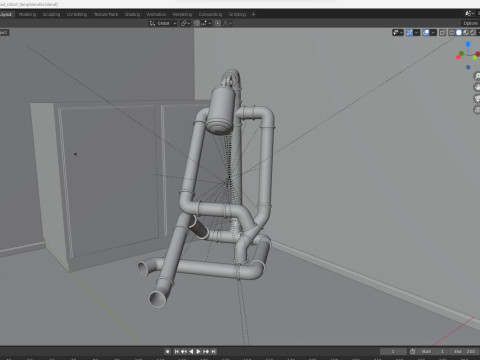Jump to the start frame

coord(177,351)
